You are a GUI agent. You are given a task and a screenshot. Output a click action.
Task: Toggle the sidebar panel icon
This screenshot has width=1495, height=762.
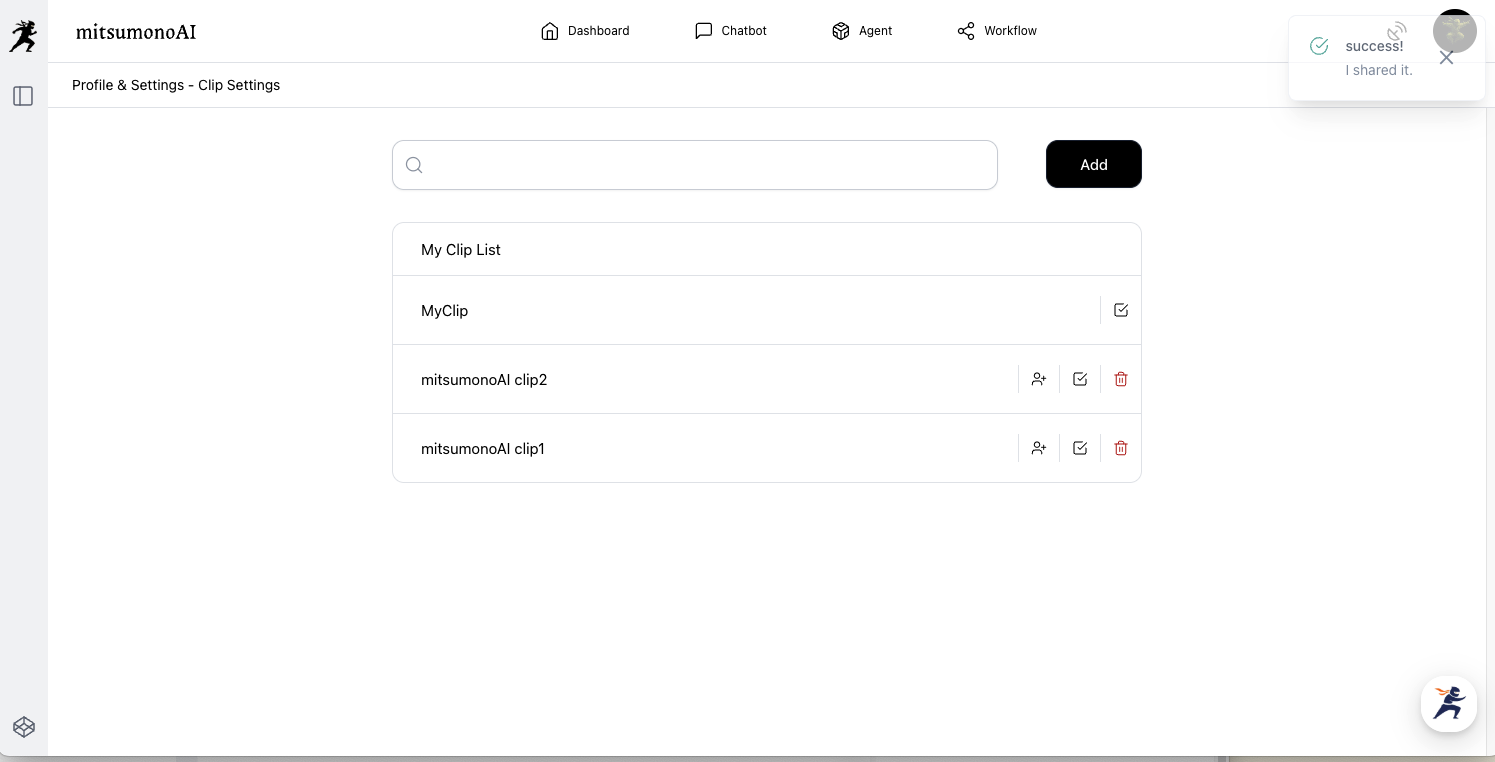(23, 96)
